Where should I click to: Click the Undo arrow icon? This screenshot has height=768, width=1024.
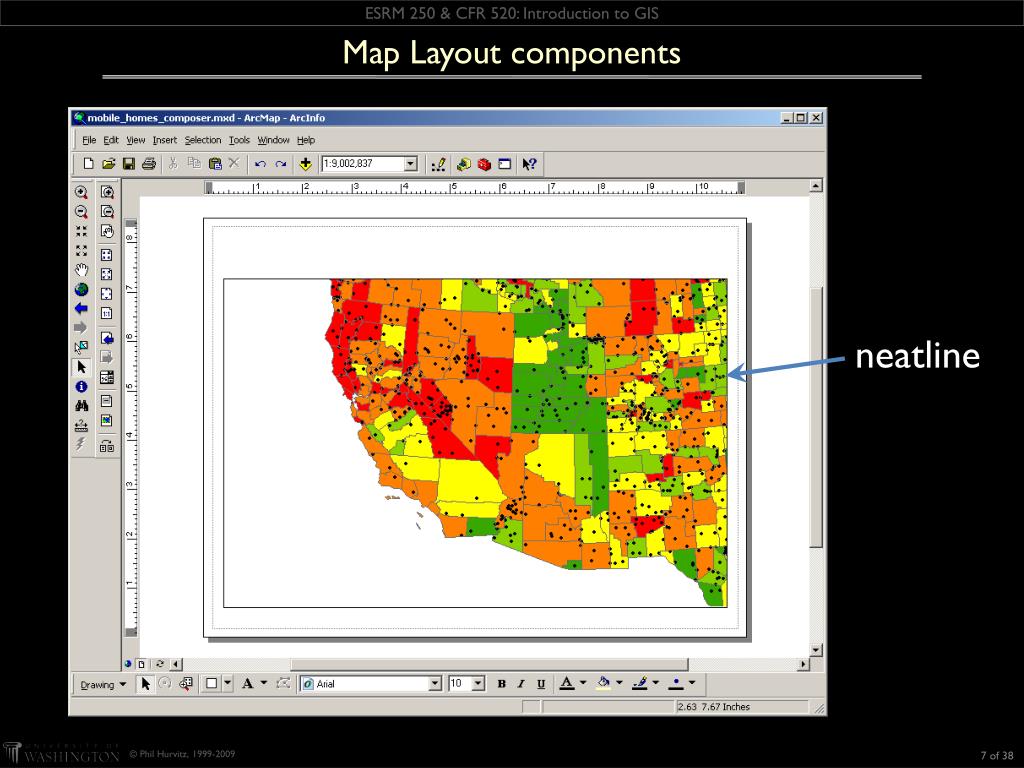[x=261, y=164]
